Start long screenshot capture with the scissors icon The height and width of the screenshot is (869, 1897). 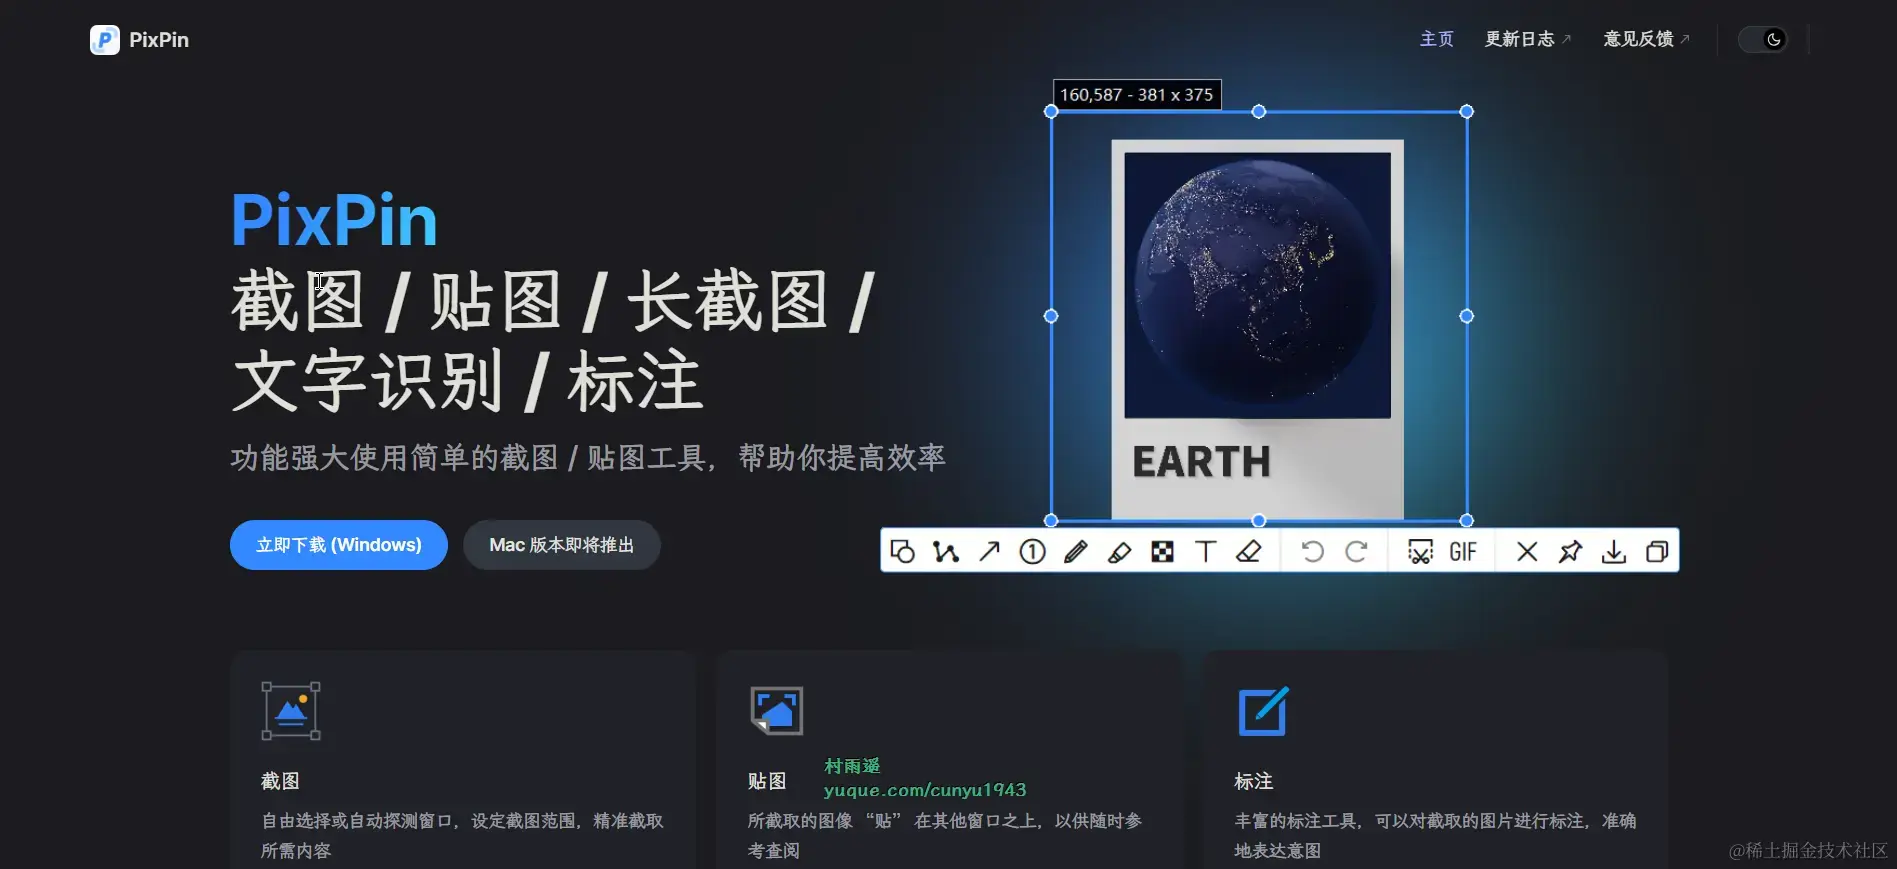[1420, 551]
